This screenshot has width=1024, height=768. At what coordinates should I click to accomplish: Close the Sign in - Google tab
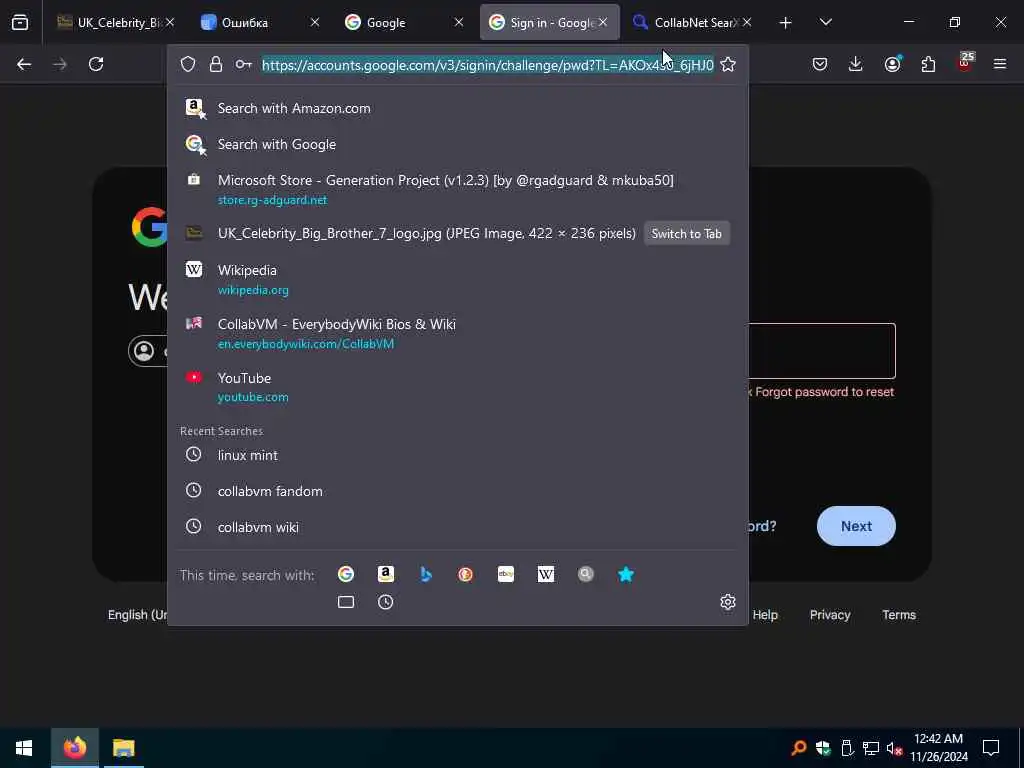pyautogui.click(x=603, y=22)
